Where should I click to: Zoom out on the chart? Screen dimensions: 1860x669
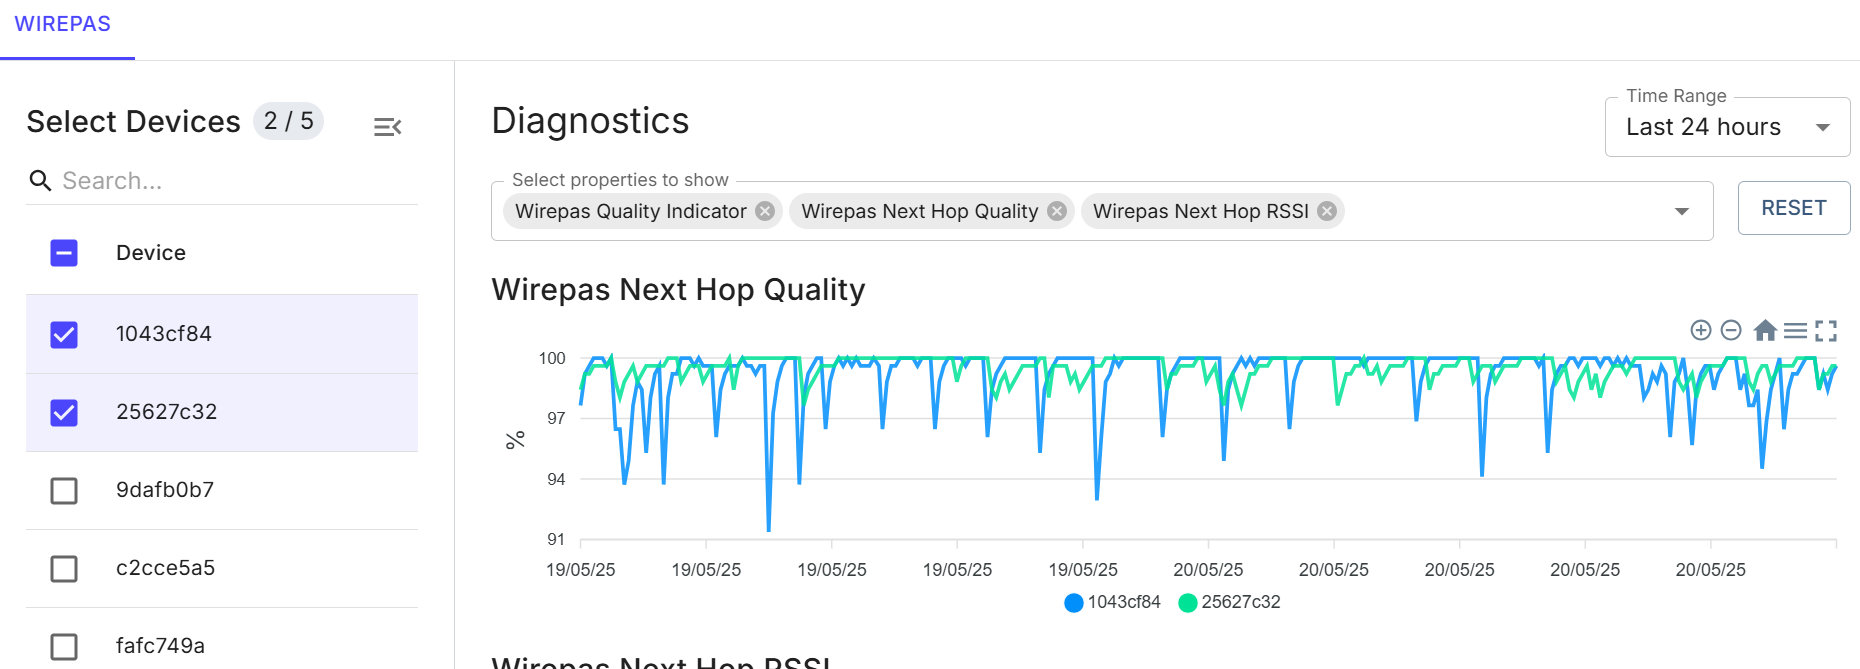pos(1732,330)
